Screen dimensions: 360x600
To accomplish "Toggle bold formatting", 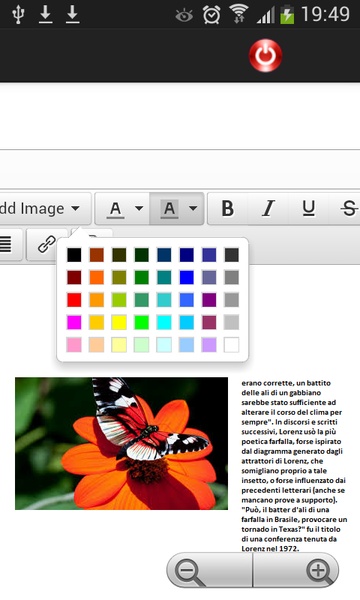I will click(228, 209).
